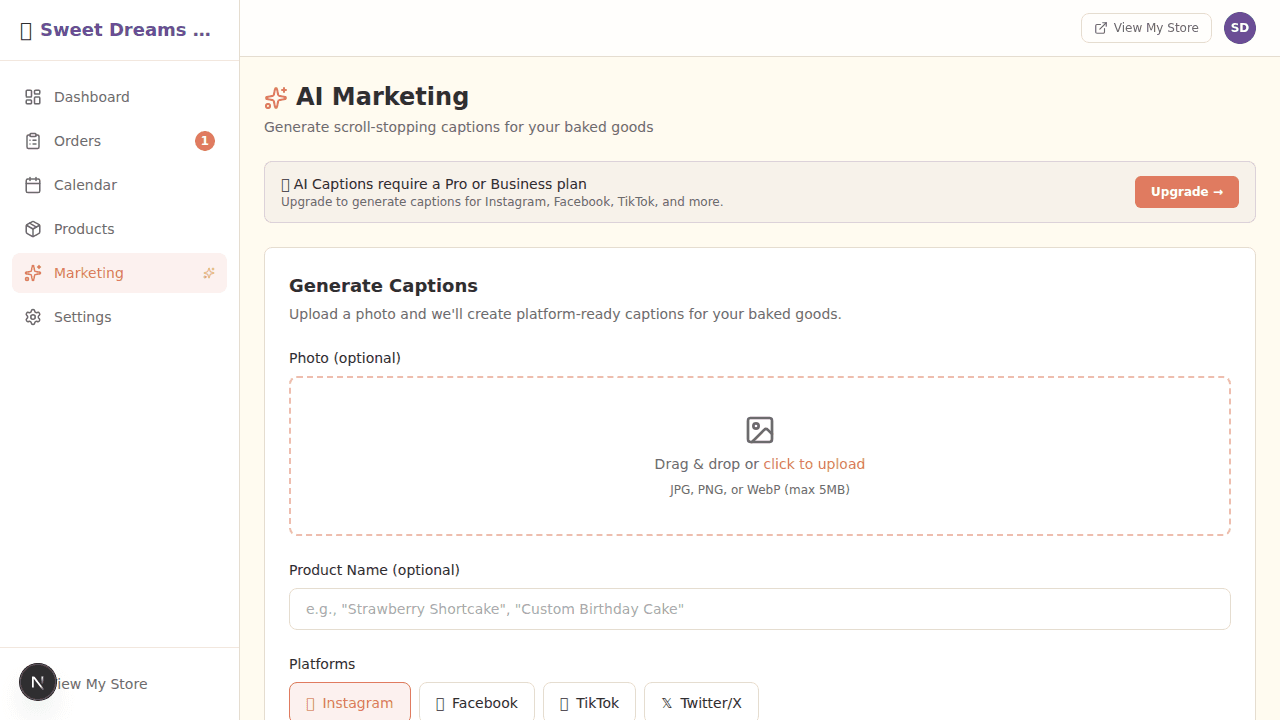Toggle the Twitter/X platform option

701,702
